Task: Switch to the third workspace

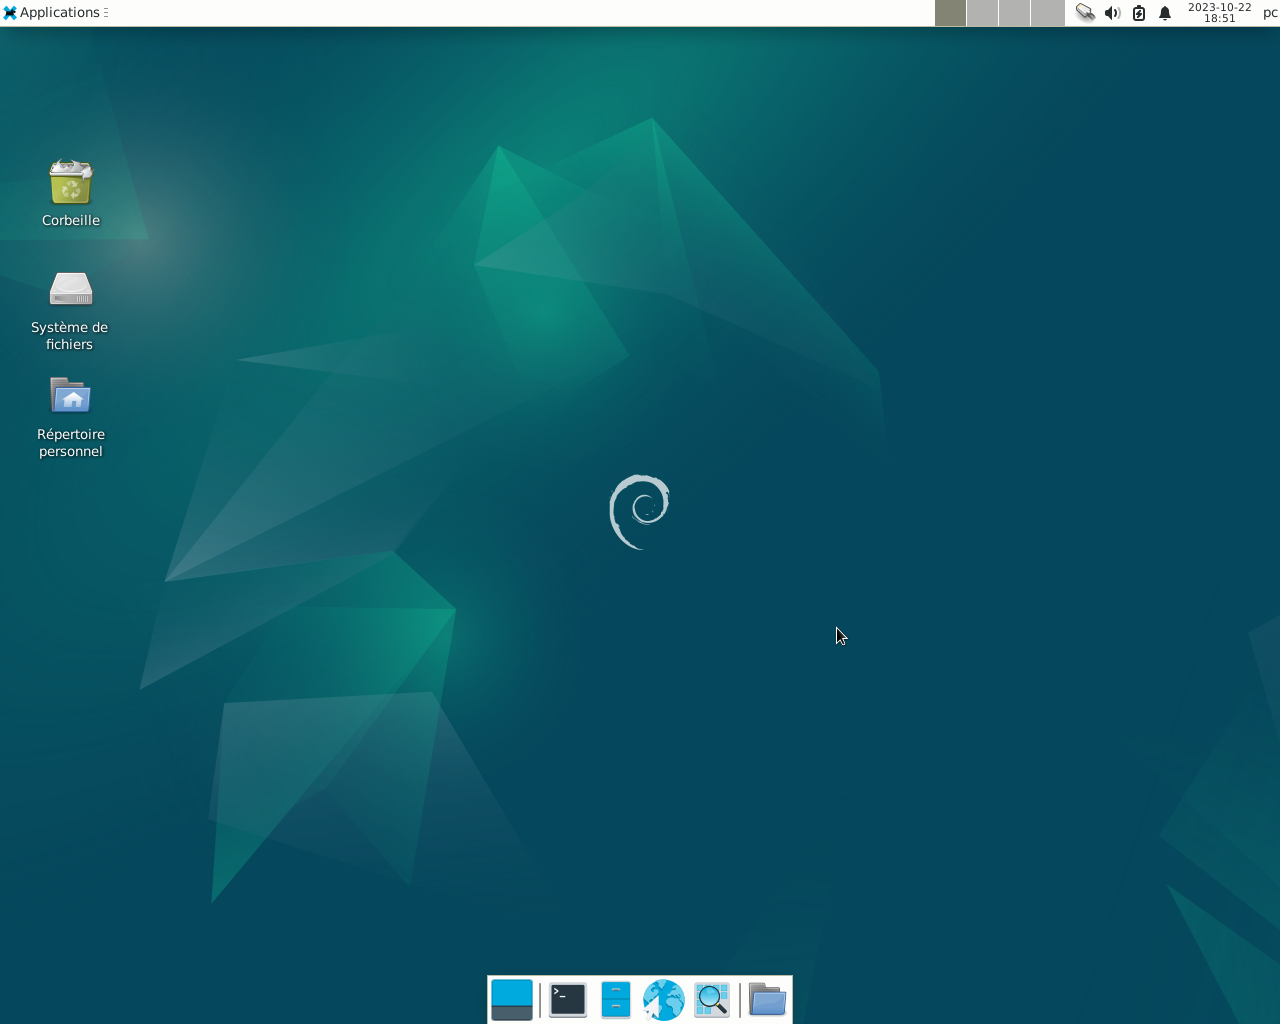Action: 1014,13
